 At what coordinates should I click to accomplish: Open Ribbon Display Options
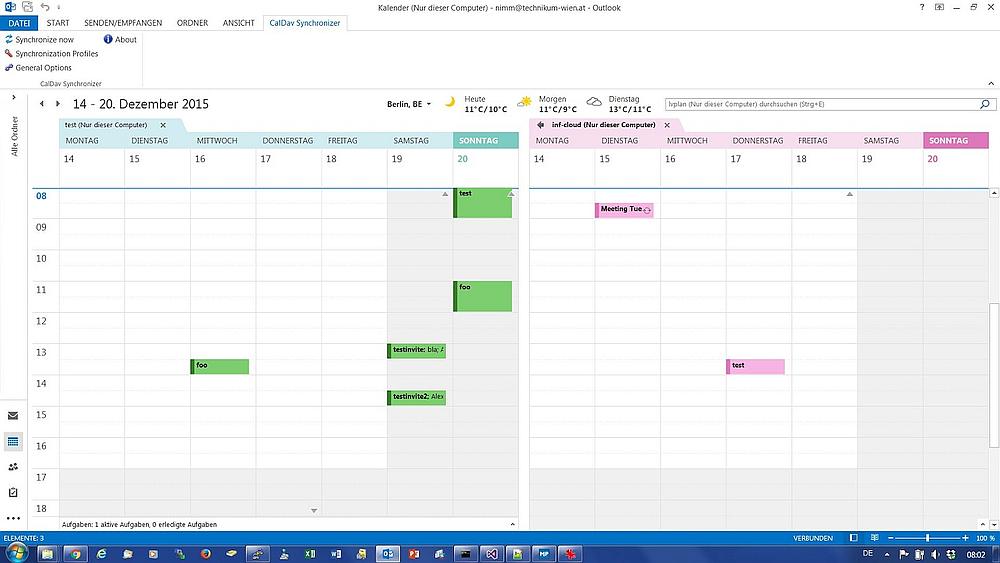pos(939,7)
